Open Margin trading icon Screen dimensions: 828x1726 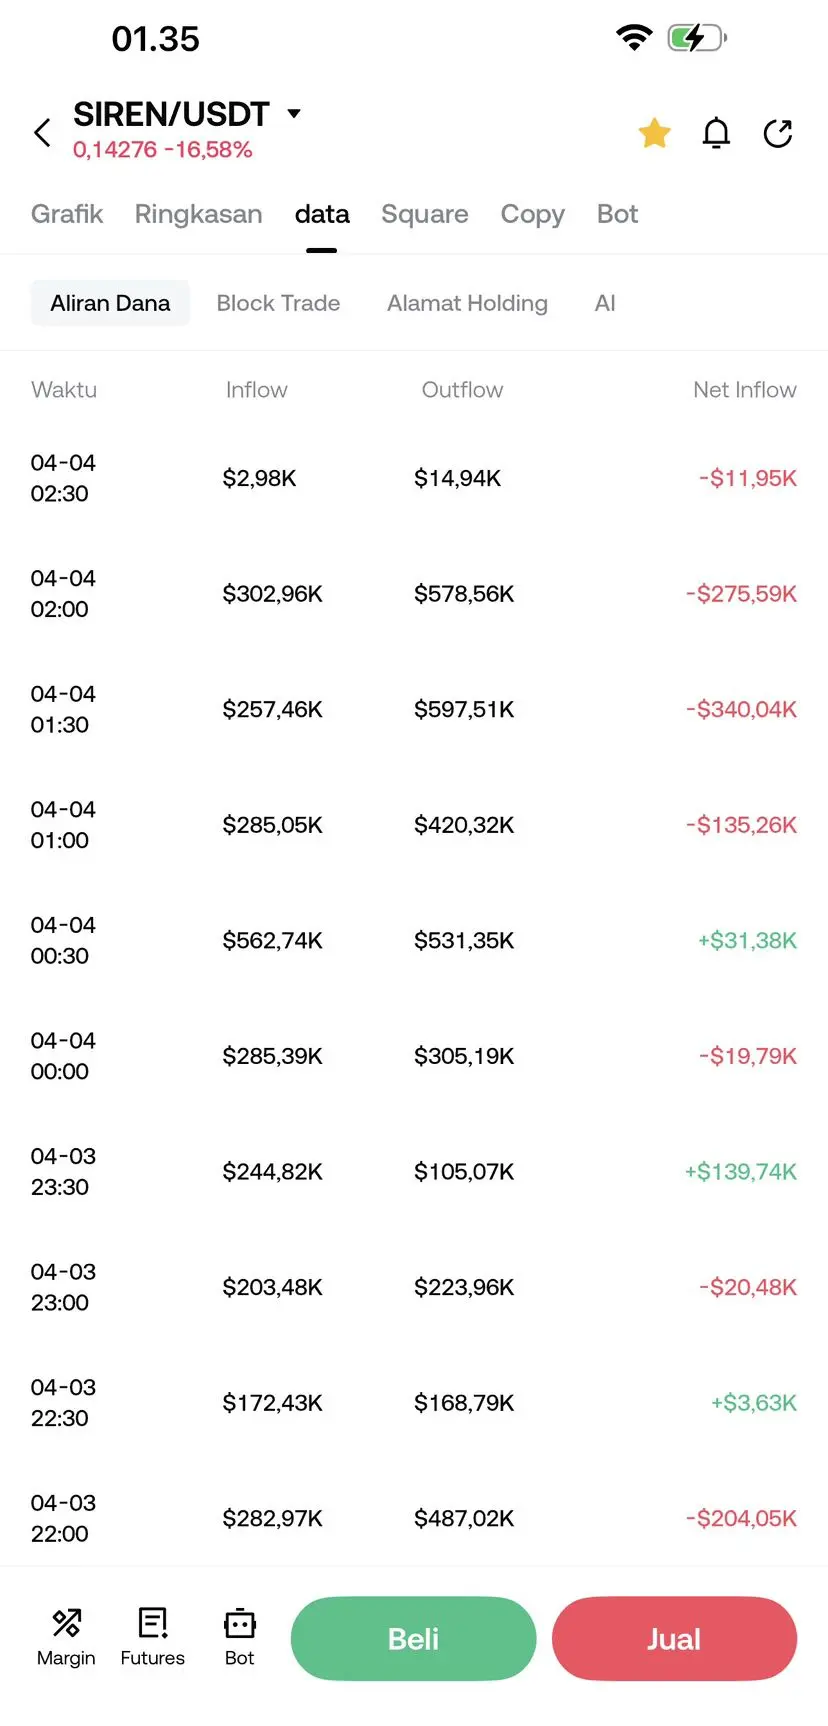66,1637
